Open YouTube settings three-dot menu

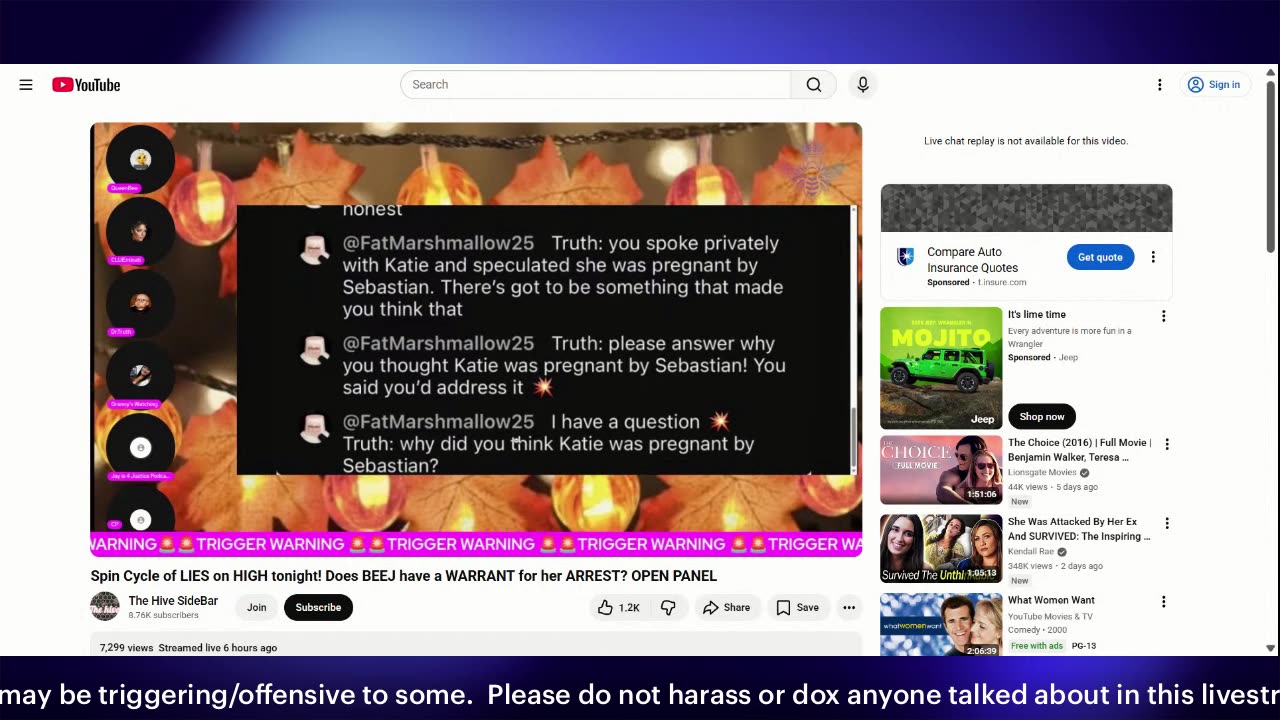[x=1160, y=85]
